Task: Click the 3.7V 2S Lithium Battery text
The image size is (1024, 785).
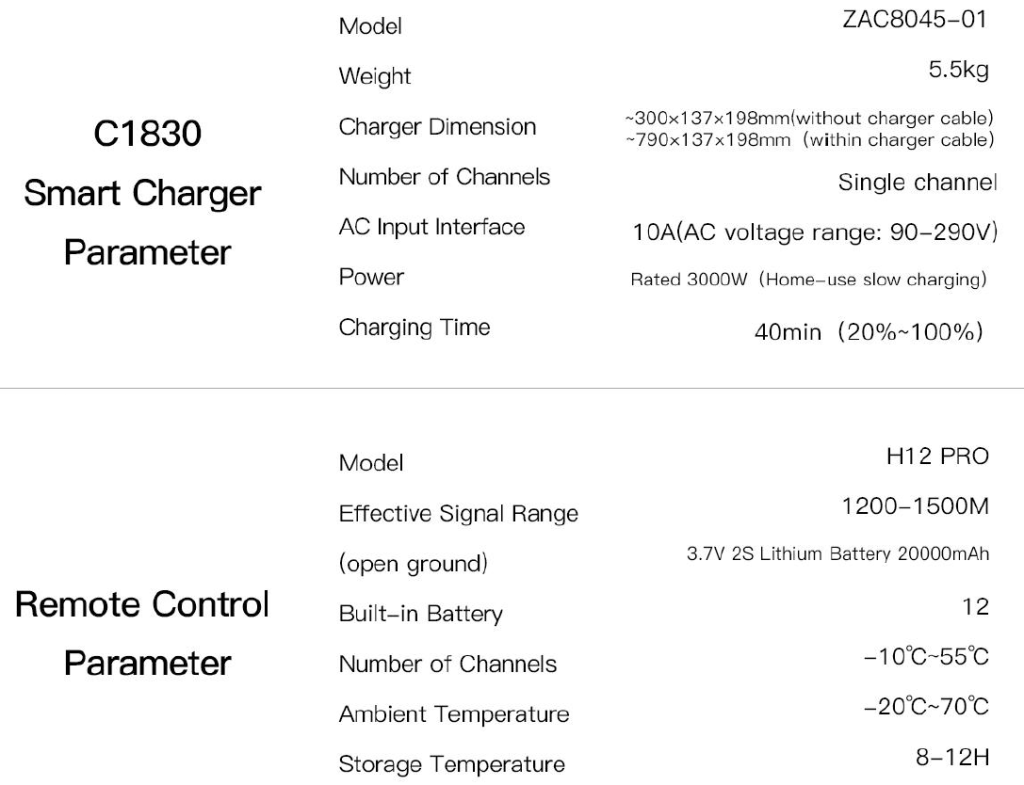Action: tap(837, 555)
